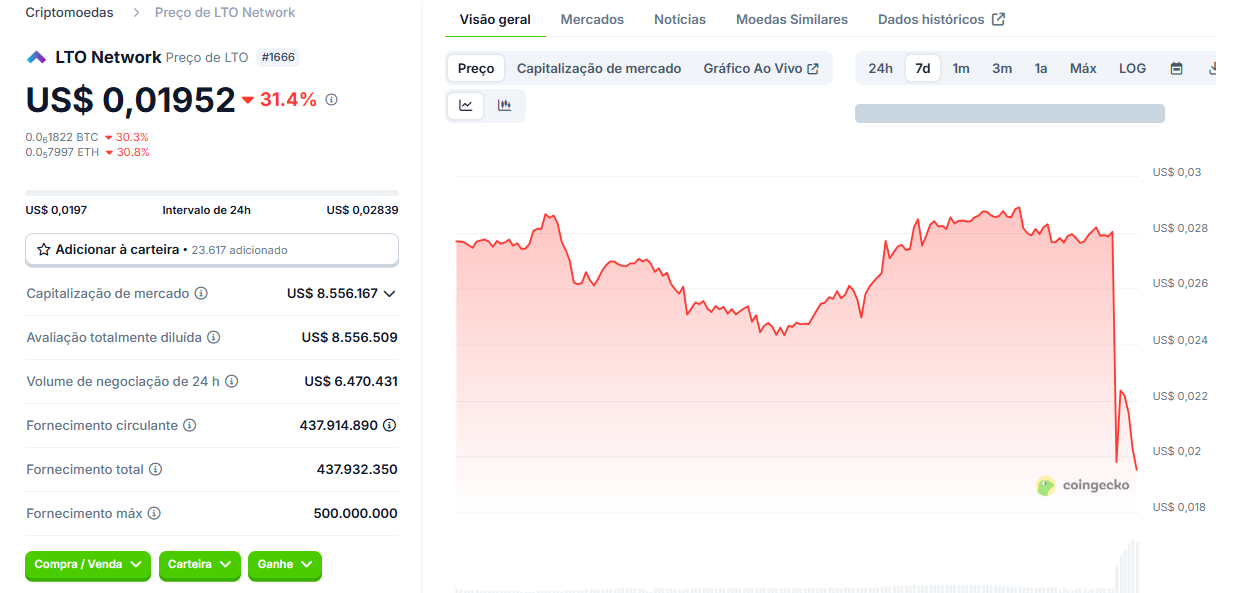Screen dimensions: 1255x593
Task: Click info icon beside Capitalização de mercado
Action: click(x=201, y=293)
